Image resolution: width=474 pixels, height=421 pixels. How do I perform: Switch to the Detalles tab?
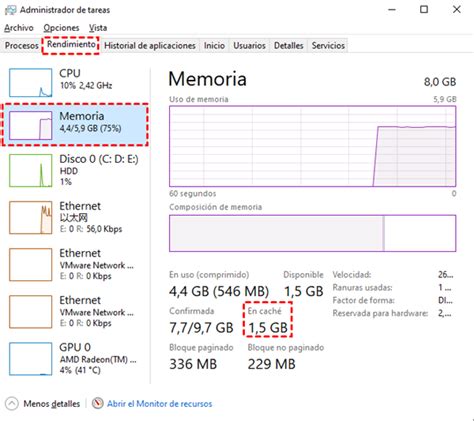[x=289, y=46]
